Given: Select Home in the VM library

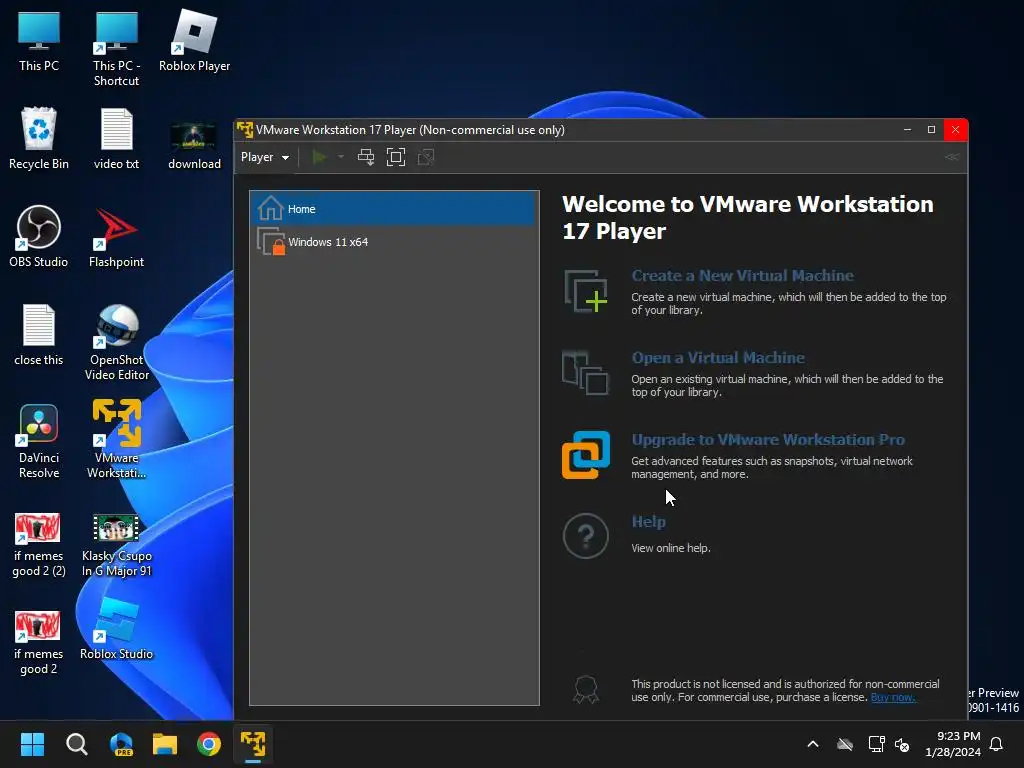Looking at the screenshot, I should point(394,209).
